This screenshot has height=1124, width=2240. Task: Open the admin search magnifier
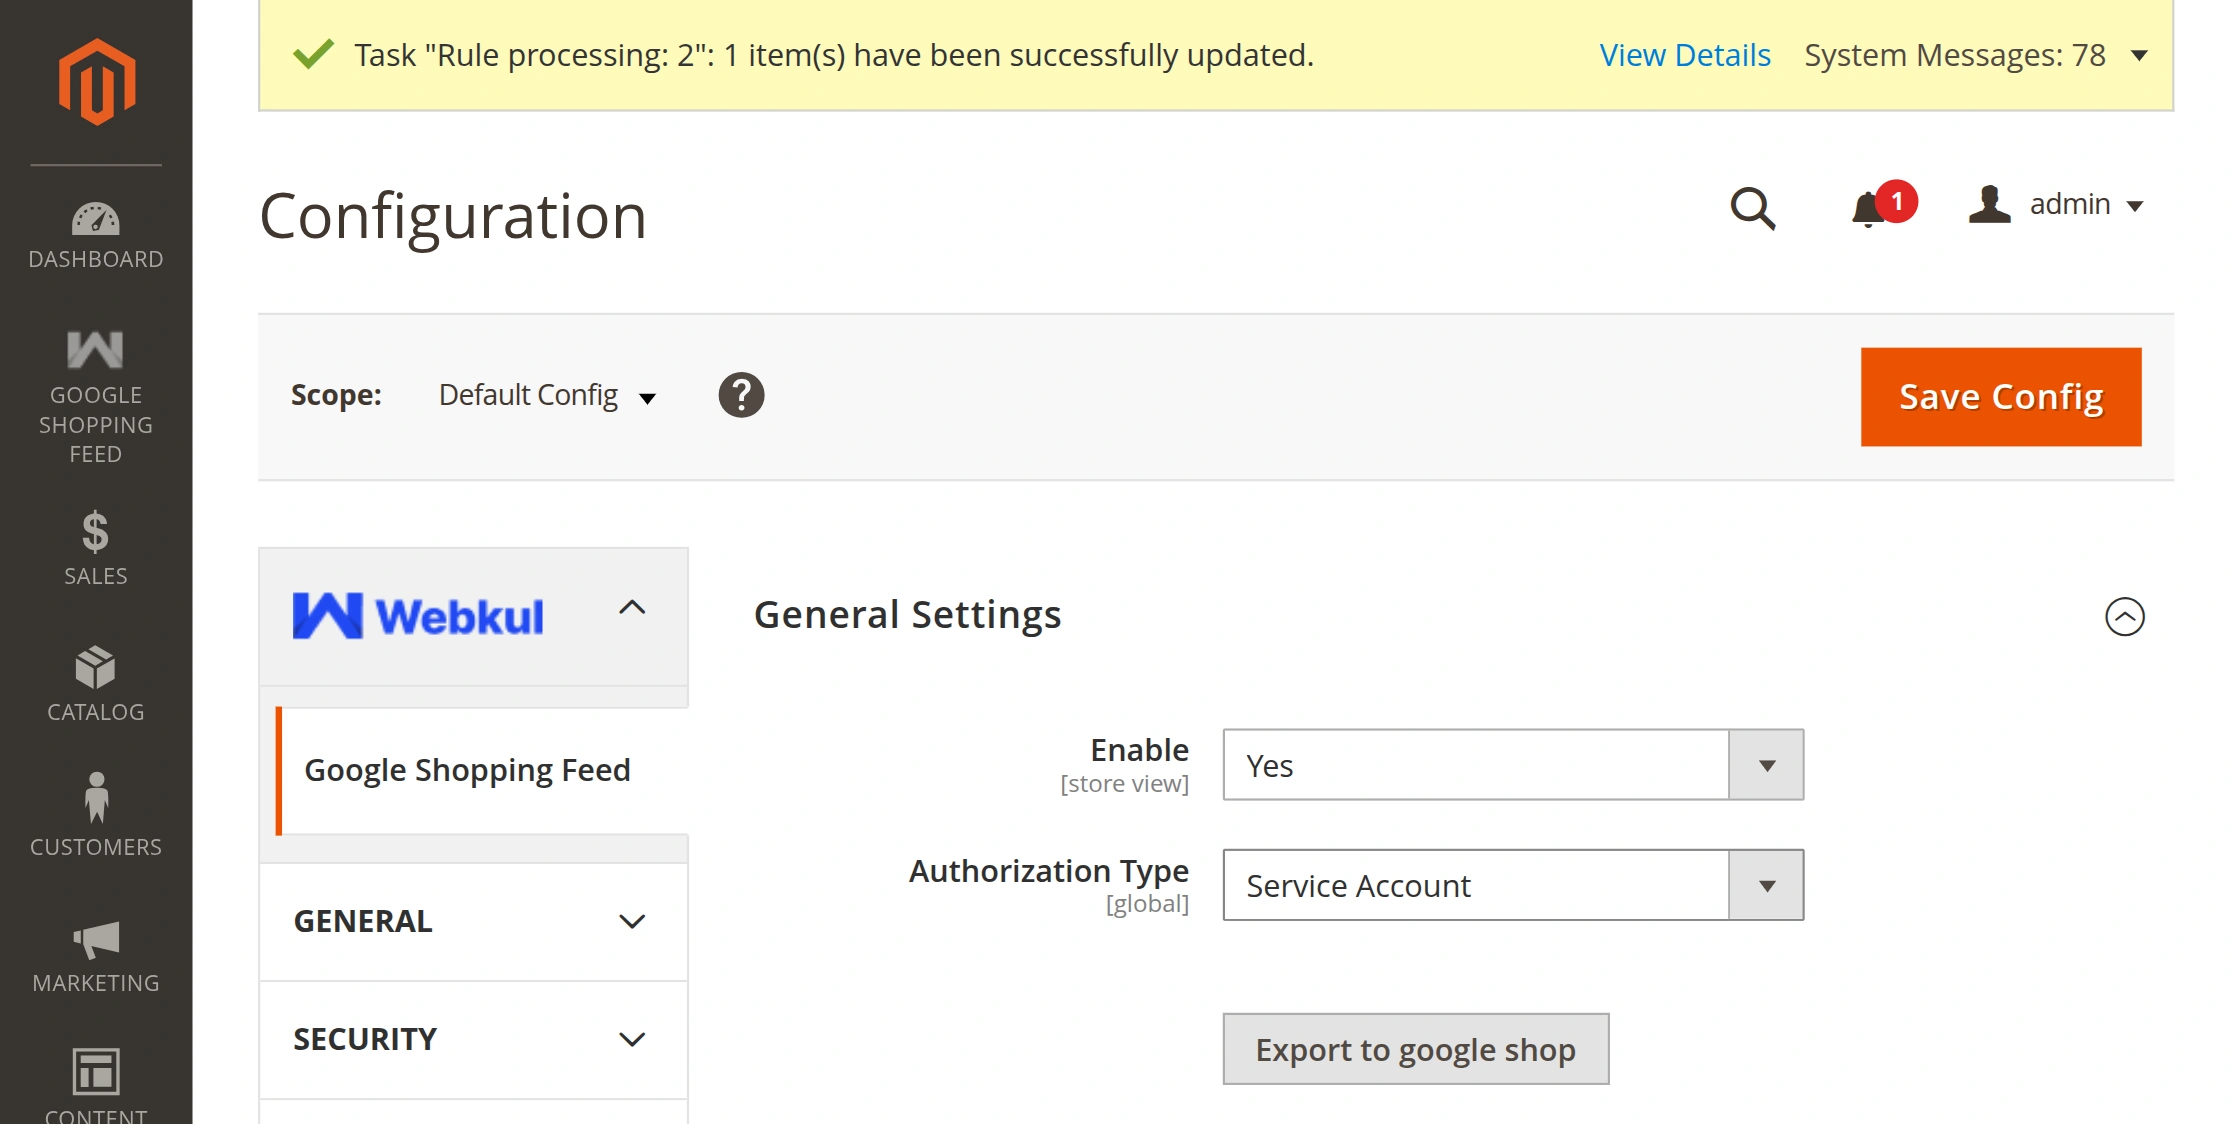[x=1755, y=208]
